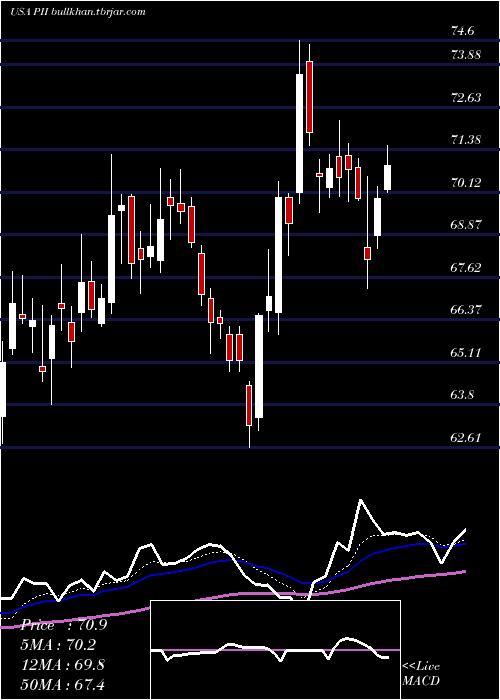
Task: Click the 73.88 price axis label
Action: 466,55
